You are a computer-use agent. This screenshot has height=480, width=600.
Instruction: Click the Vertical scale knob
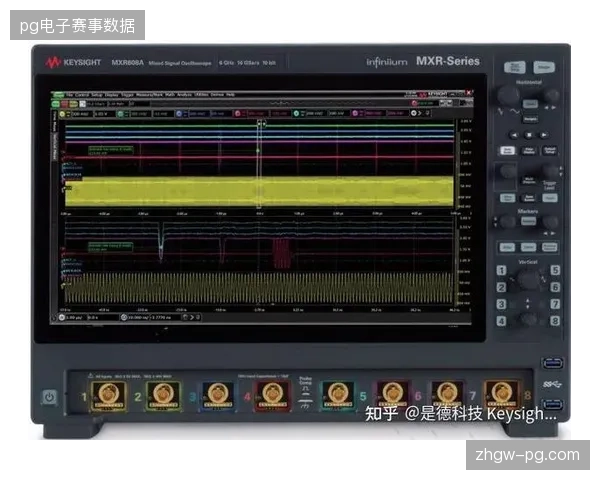[x=528, y=279]
